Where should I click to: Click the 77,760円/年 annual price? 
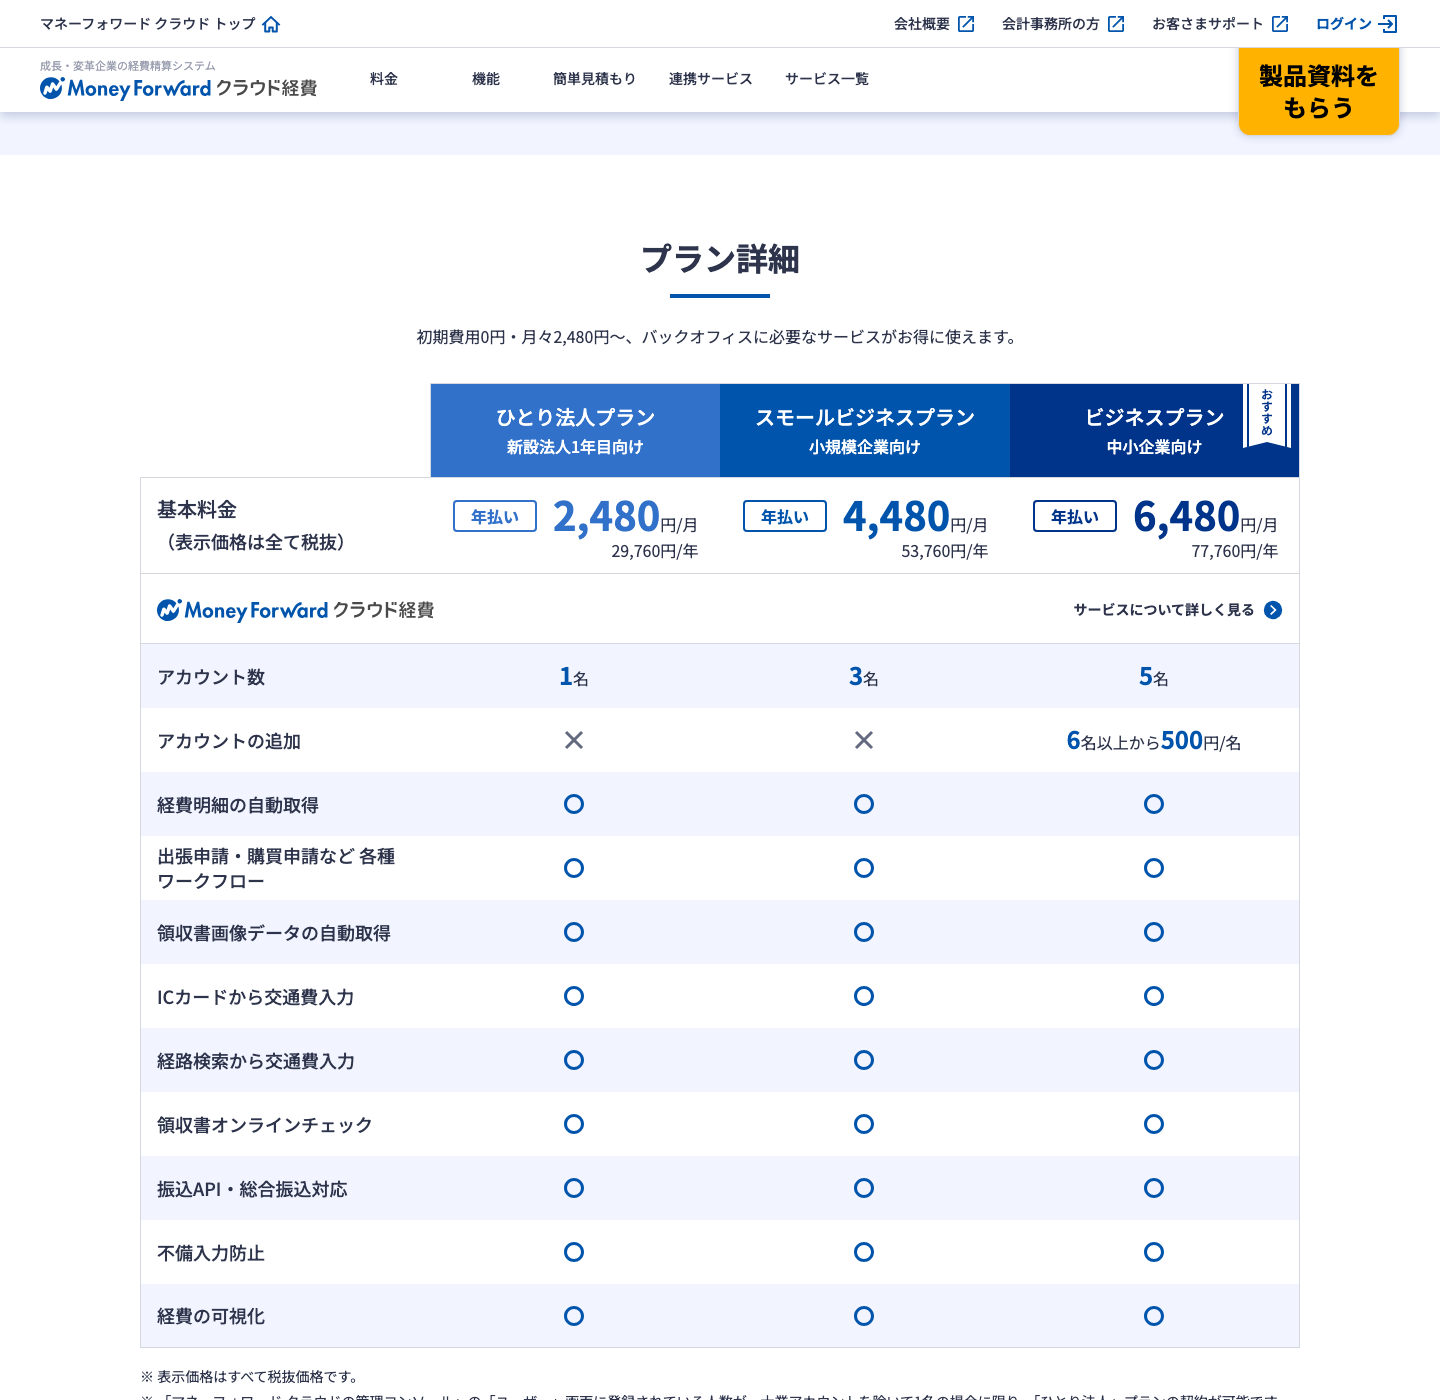pos(1235,551)
